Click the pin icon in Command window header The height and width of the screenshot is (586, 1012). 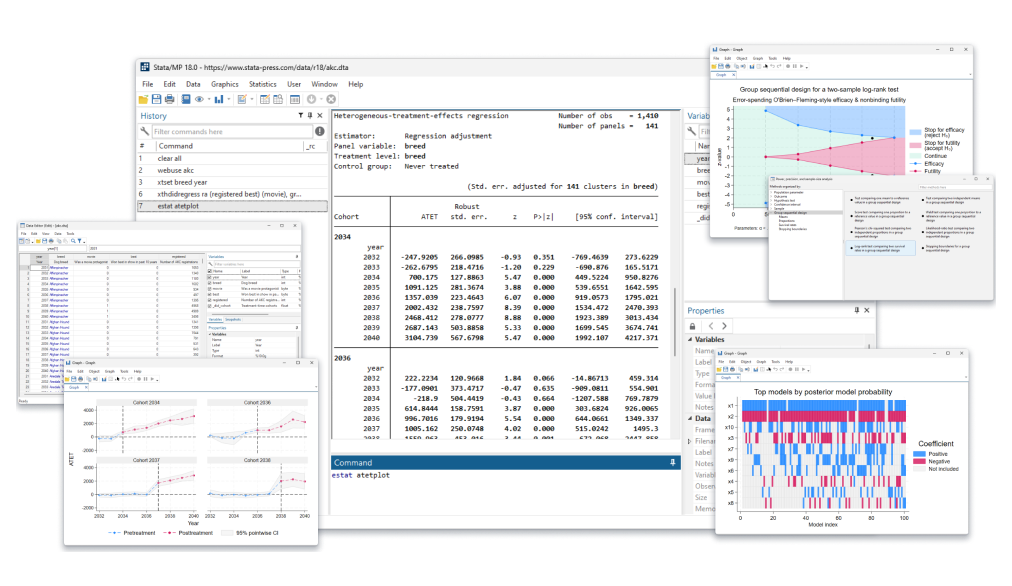[673, 463]
